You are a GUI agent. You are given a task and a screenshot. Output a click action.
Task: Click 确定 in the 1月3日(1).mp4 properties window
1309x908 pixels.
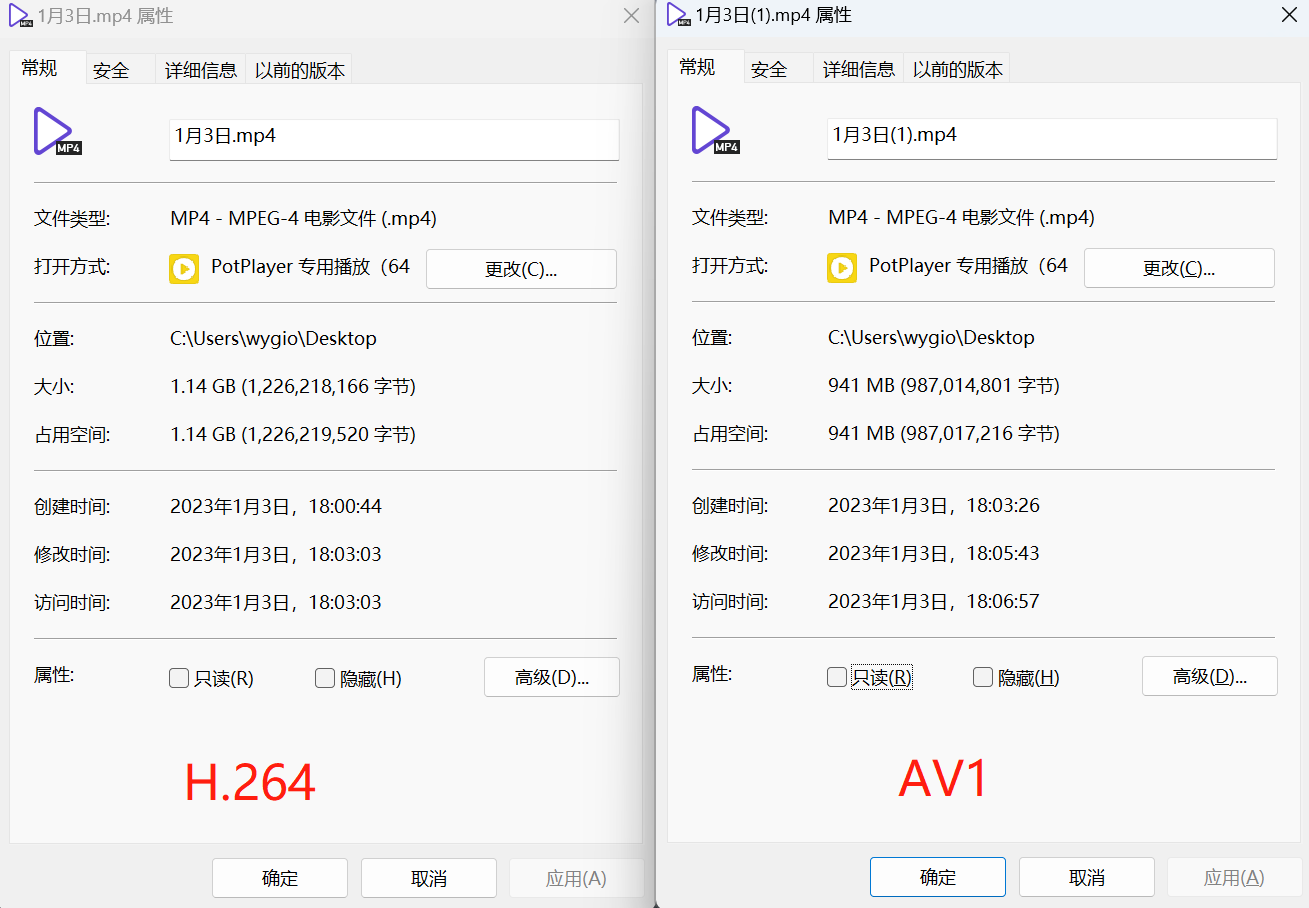coord(938,877)
